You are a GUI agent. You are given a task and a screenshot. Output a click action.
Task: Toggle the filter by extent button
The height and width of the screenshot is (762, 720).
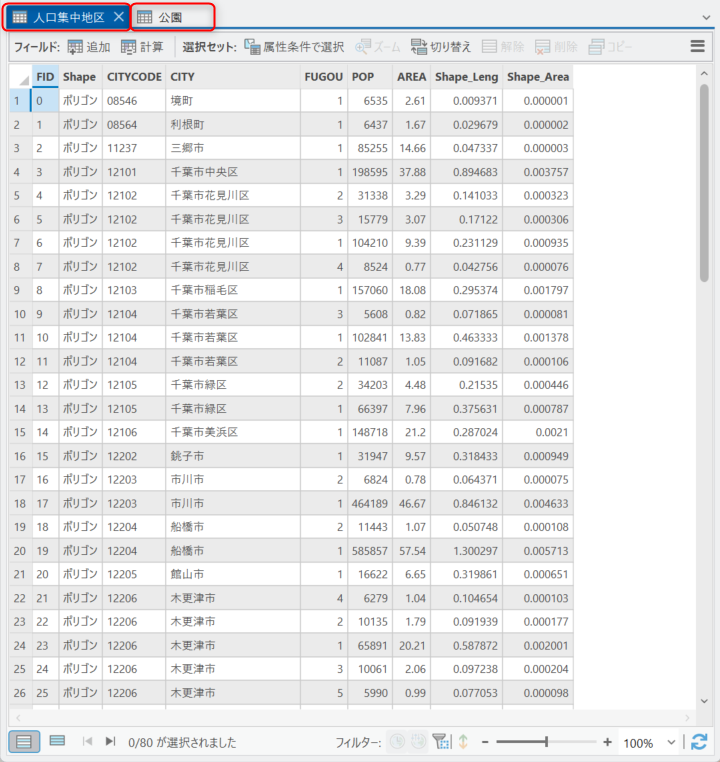[x=440, y=742]
